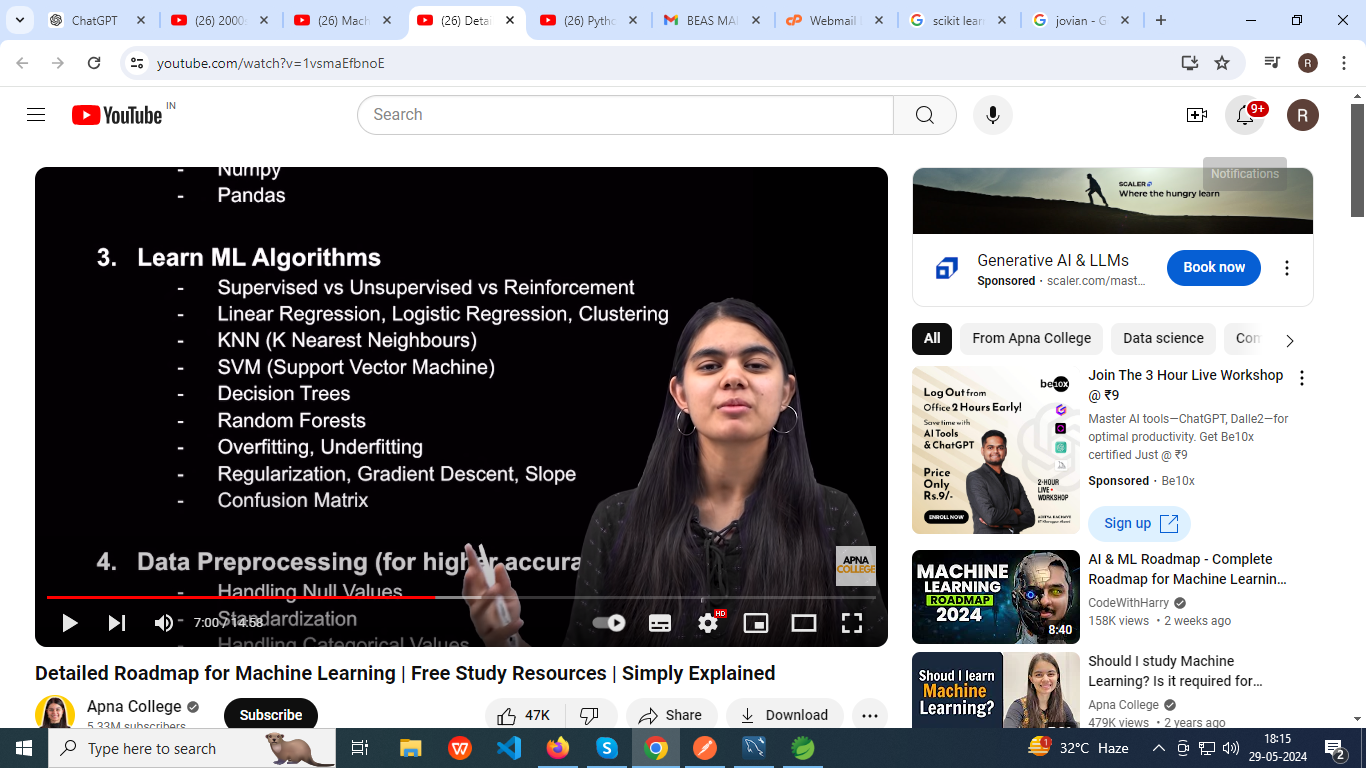Click the Book now ad button
Viewport: 1366px width, 768px height.
(x=1214, y=267)
